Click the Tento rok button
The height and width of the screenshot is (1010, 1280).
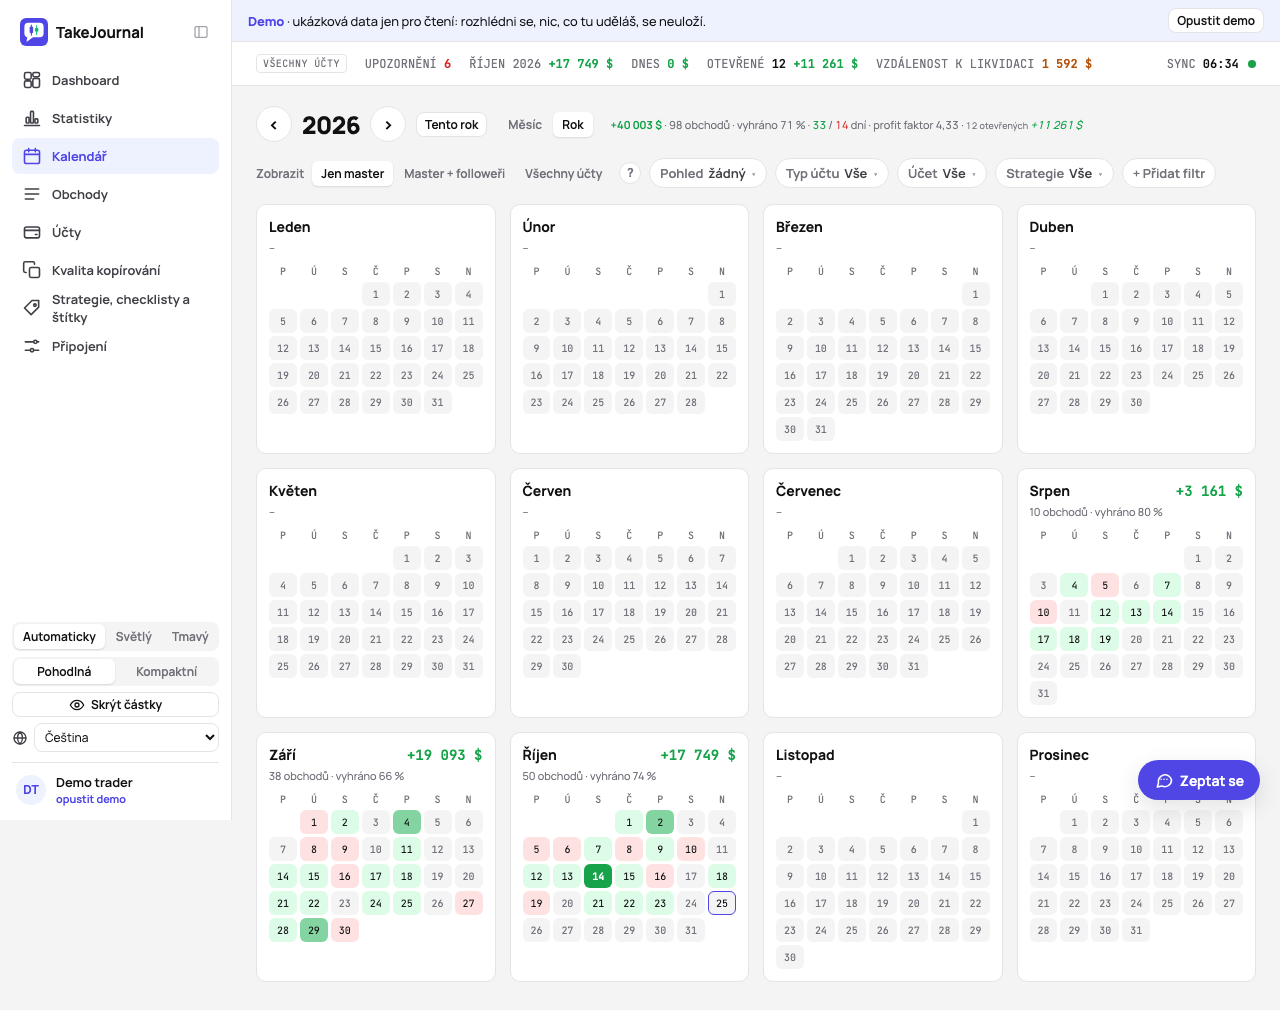[451, 125]
